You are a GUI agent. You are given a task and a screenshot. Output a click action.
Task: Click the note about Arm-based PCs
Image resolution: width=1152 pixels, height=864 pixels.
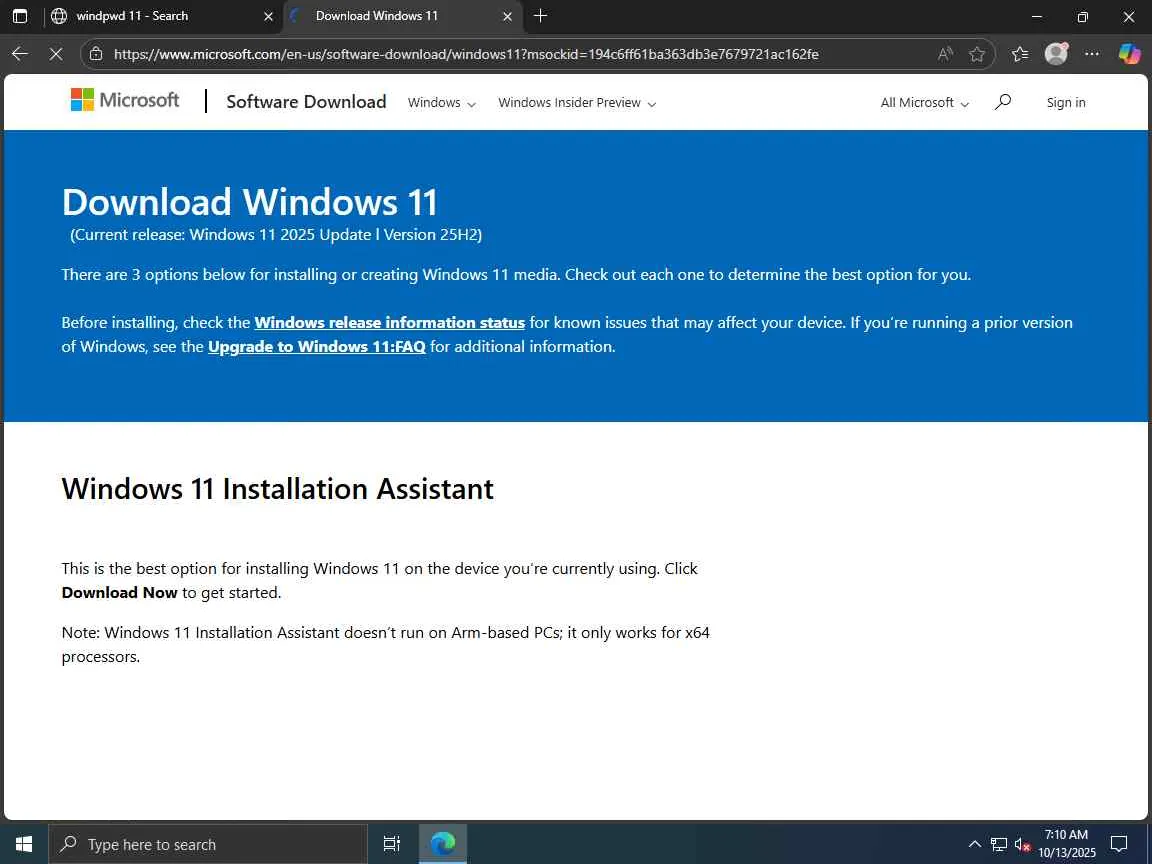[x=386, y=644]
